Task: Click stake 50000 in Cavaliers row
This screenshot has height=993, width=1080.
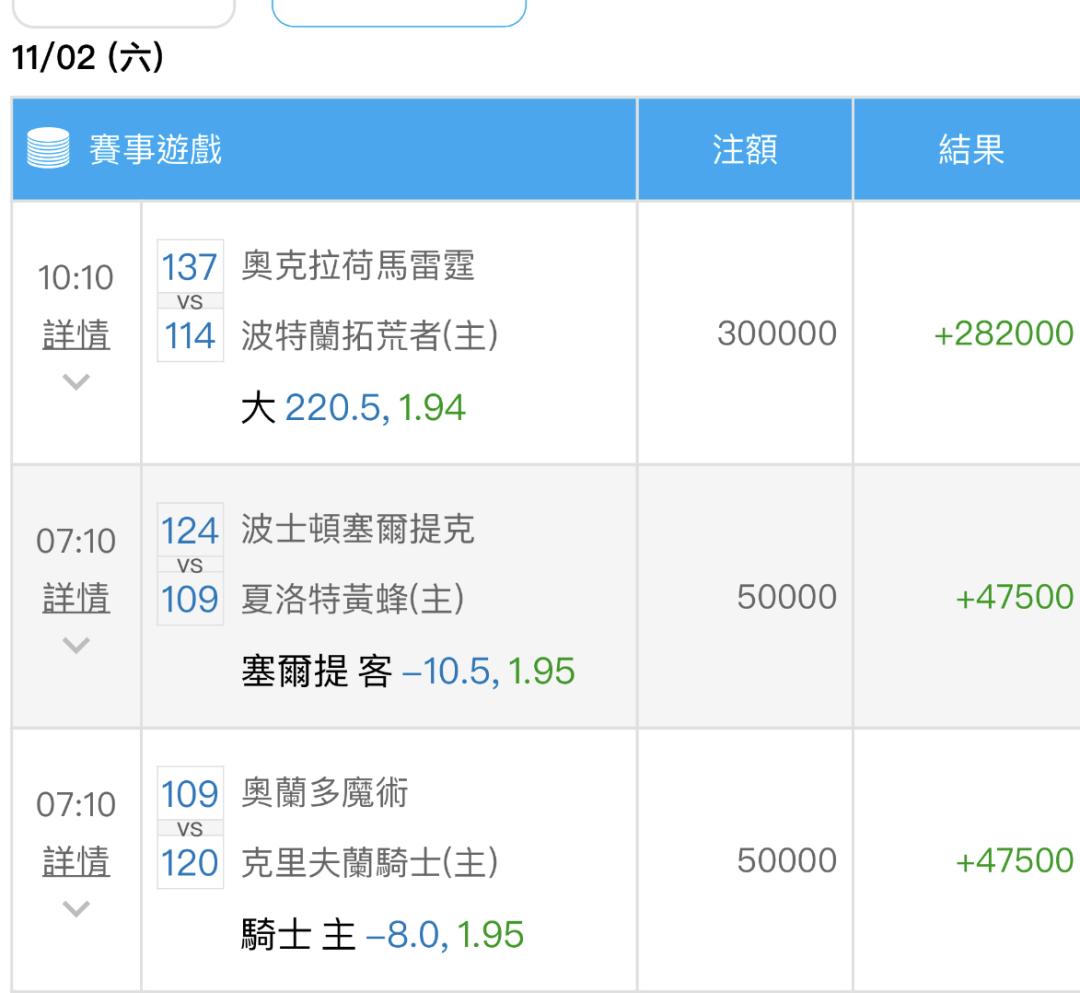Action: pyautogui.click(x=787, y=861)
